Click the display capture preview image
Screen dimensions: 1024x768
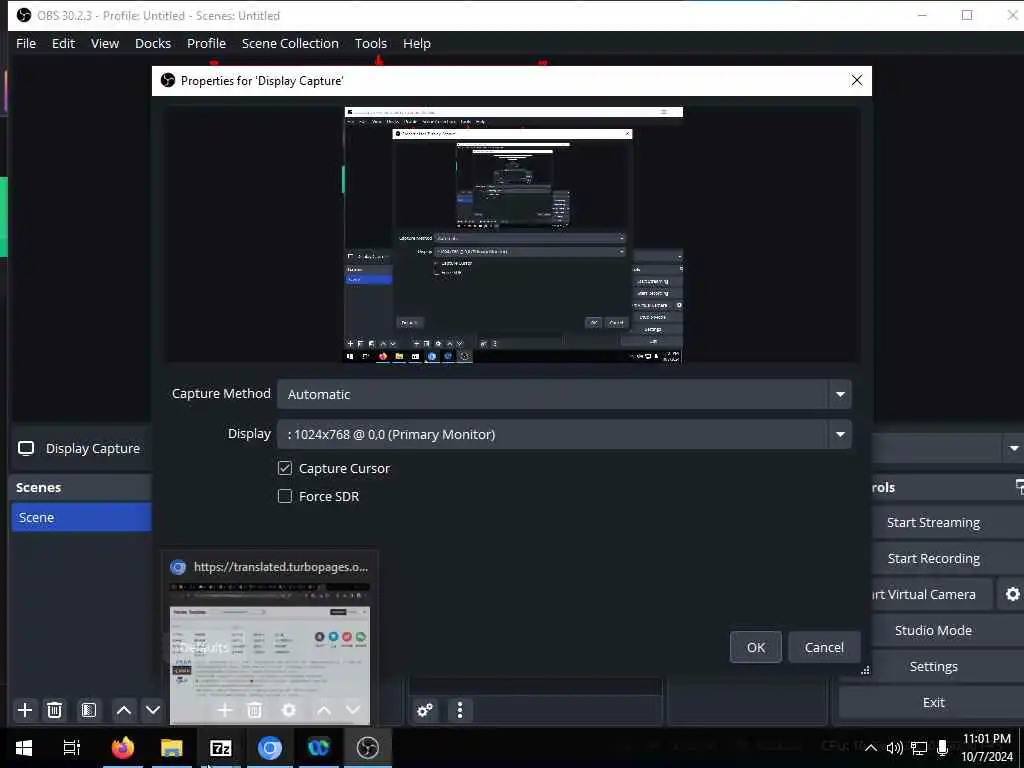point(513,234)
